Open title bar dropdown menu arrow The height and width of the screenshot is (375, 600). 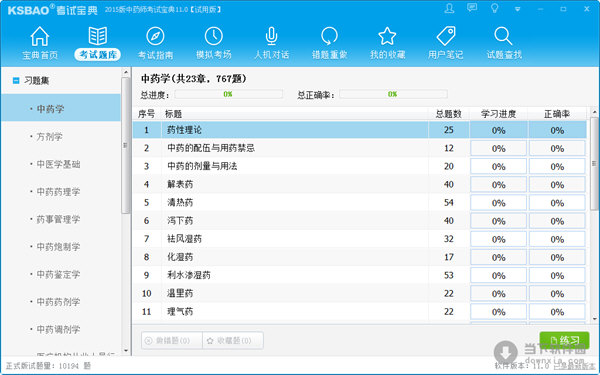pos(517,9)
